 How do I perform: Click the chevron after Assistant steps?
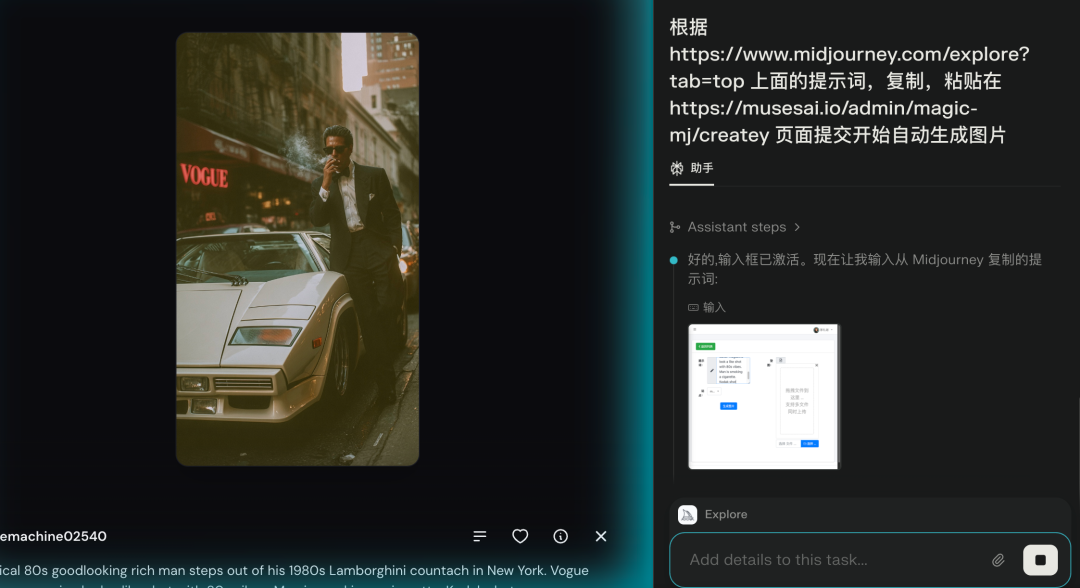pos(797,228)
